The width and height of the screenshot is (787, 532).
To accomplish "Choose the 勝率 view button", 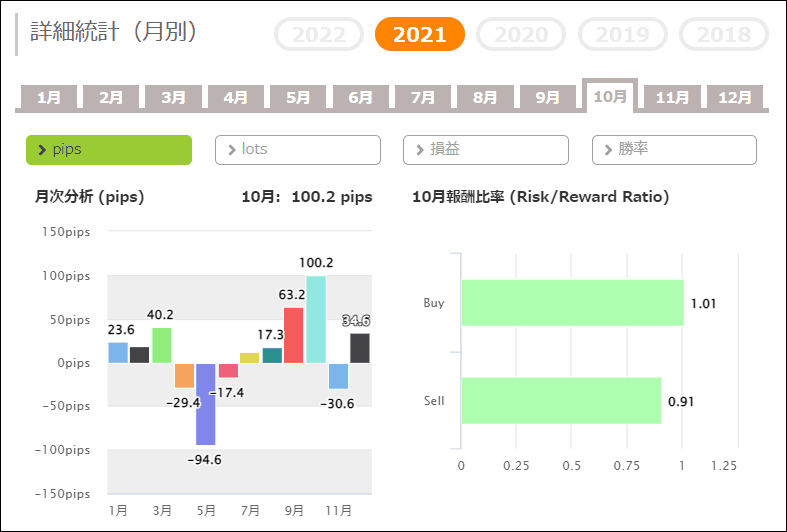I will click(674, 150).
